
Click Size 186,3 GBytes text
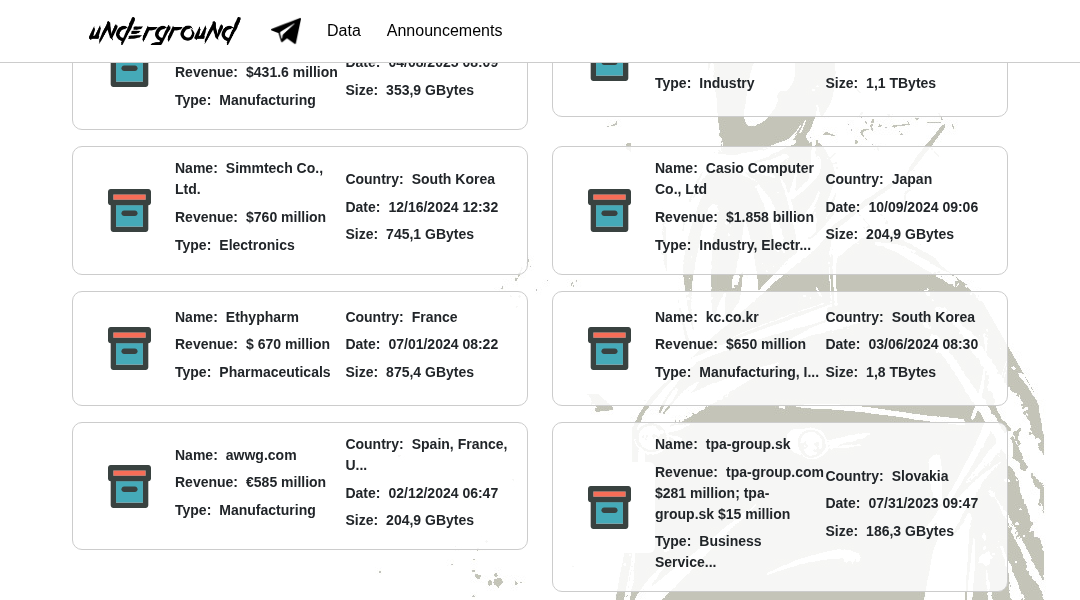point(890,531)
